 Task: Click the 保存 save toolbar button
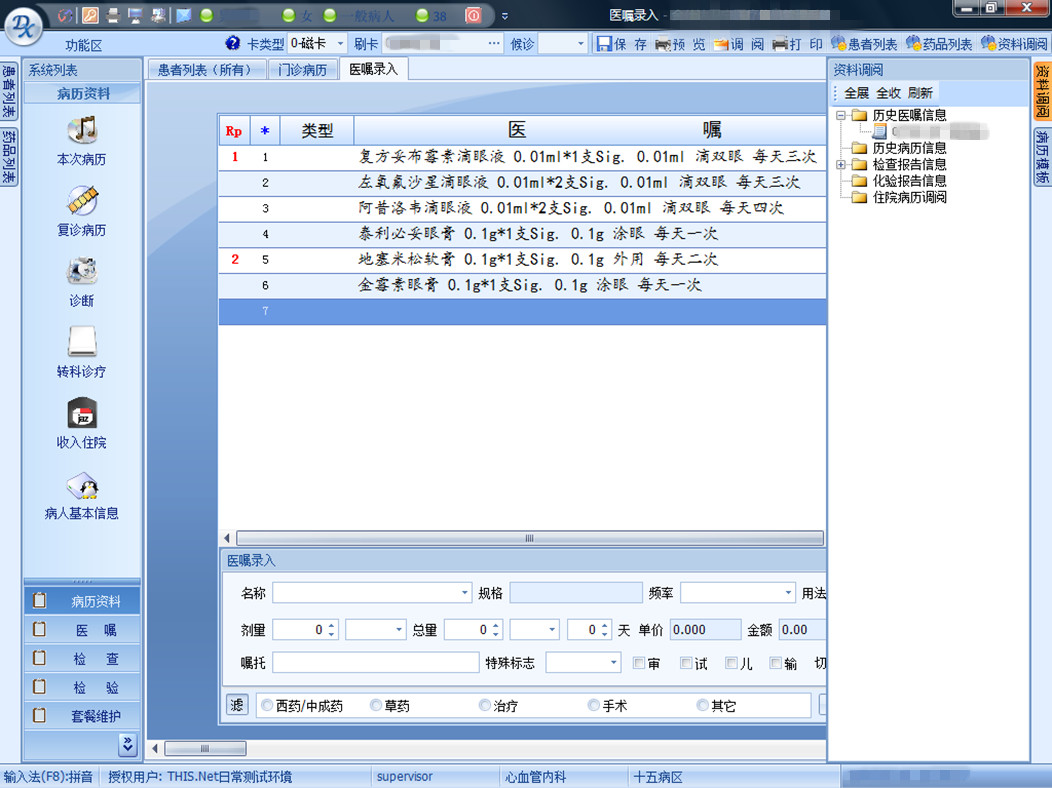coord(622,44)
